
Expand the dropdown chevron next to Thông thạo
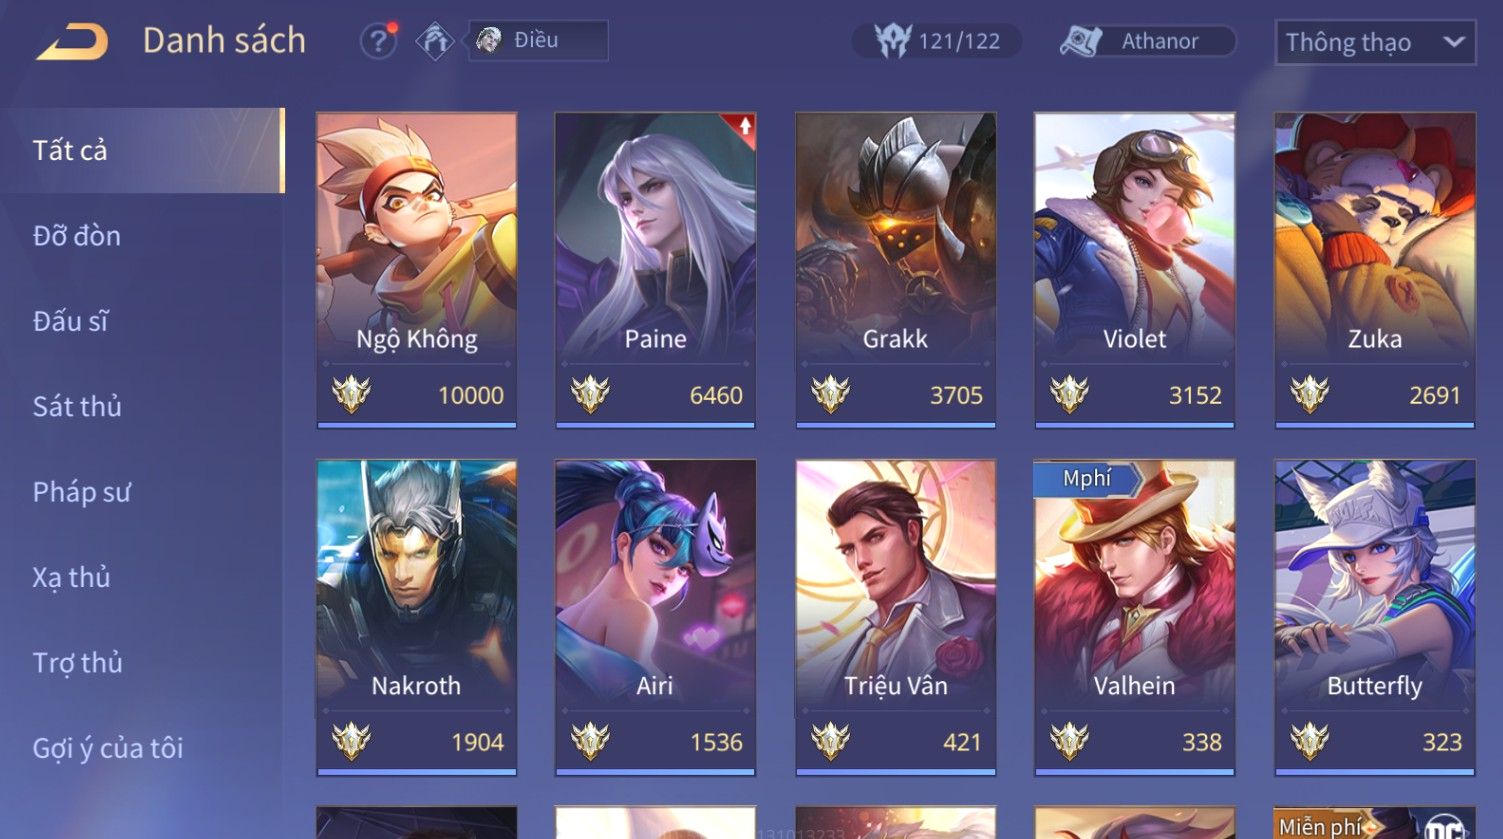coord(1454,42)
